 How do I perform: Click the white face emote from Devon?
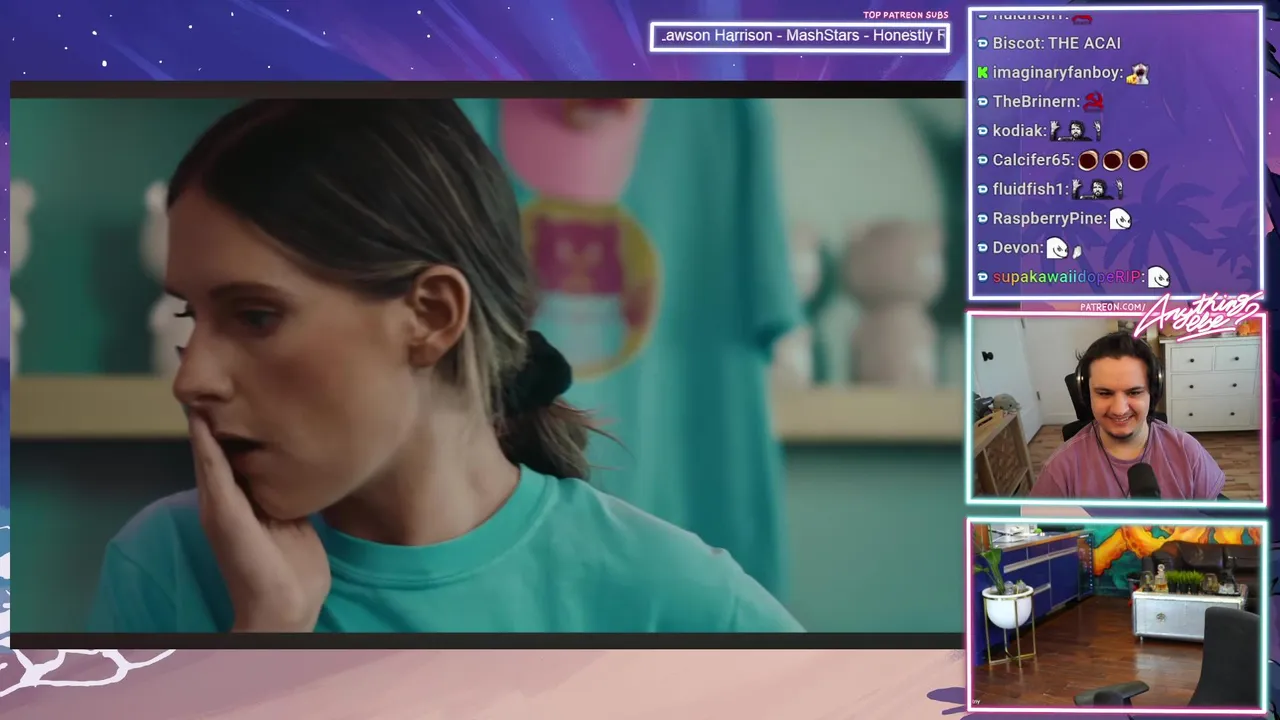click(1058, 248)
